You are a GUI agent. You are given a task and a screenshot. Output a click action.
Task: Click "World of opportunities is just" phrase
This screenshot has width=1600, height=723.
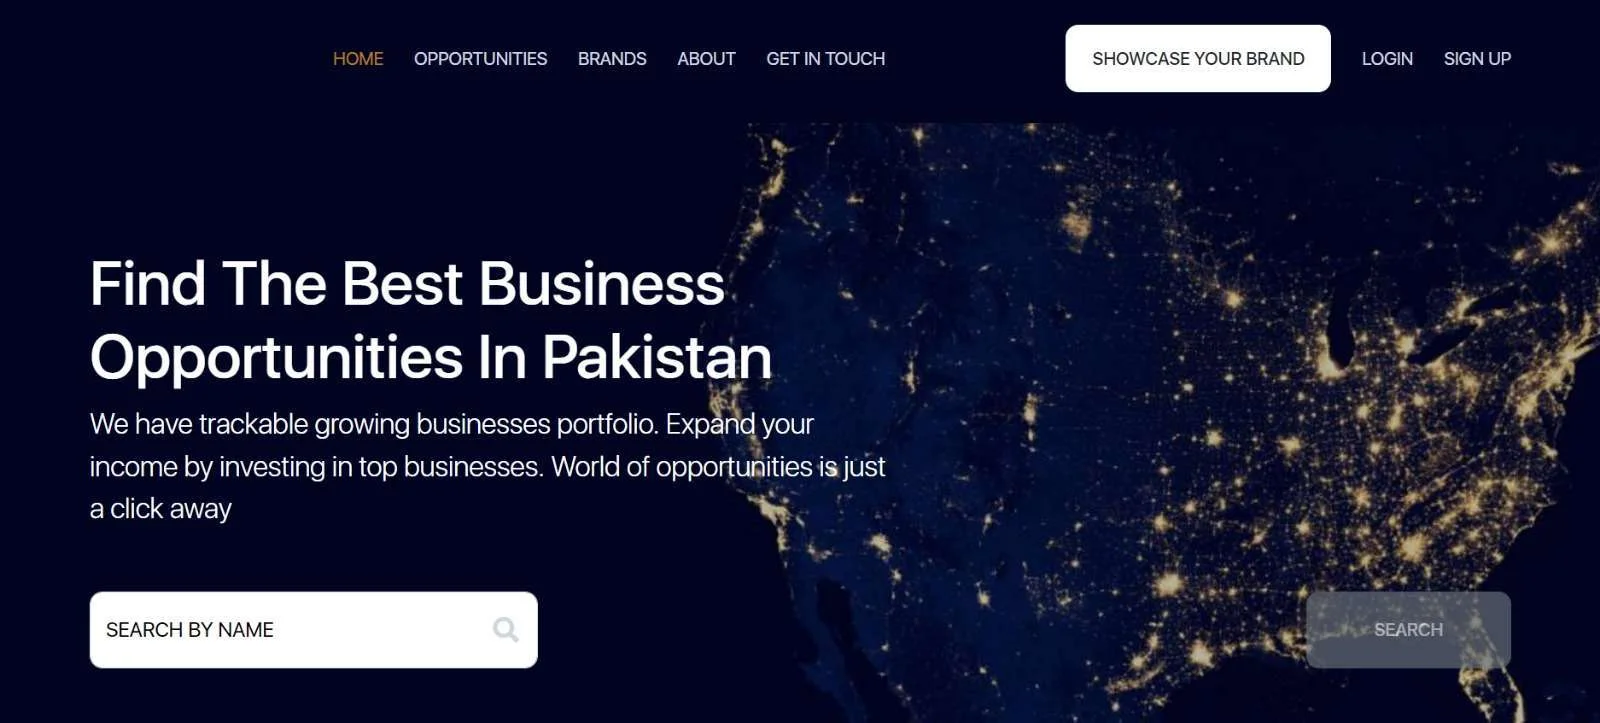tap(718, 467)
